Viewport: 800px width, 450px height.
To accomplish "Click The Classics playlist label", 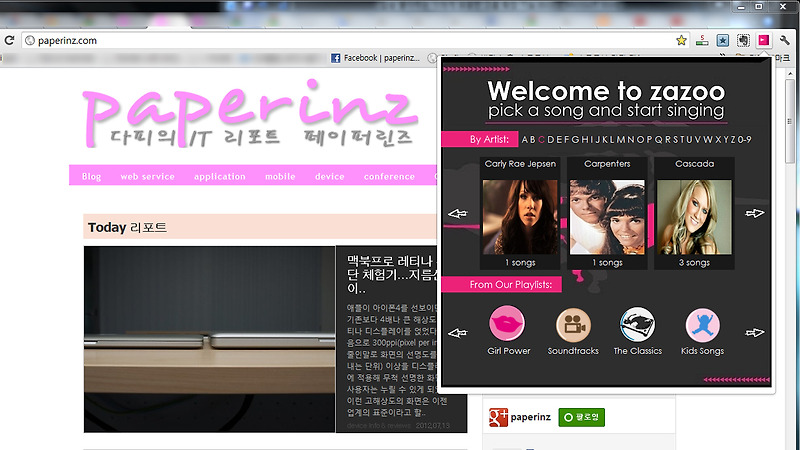I will [638, 351].
